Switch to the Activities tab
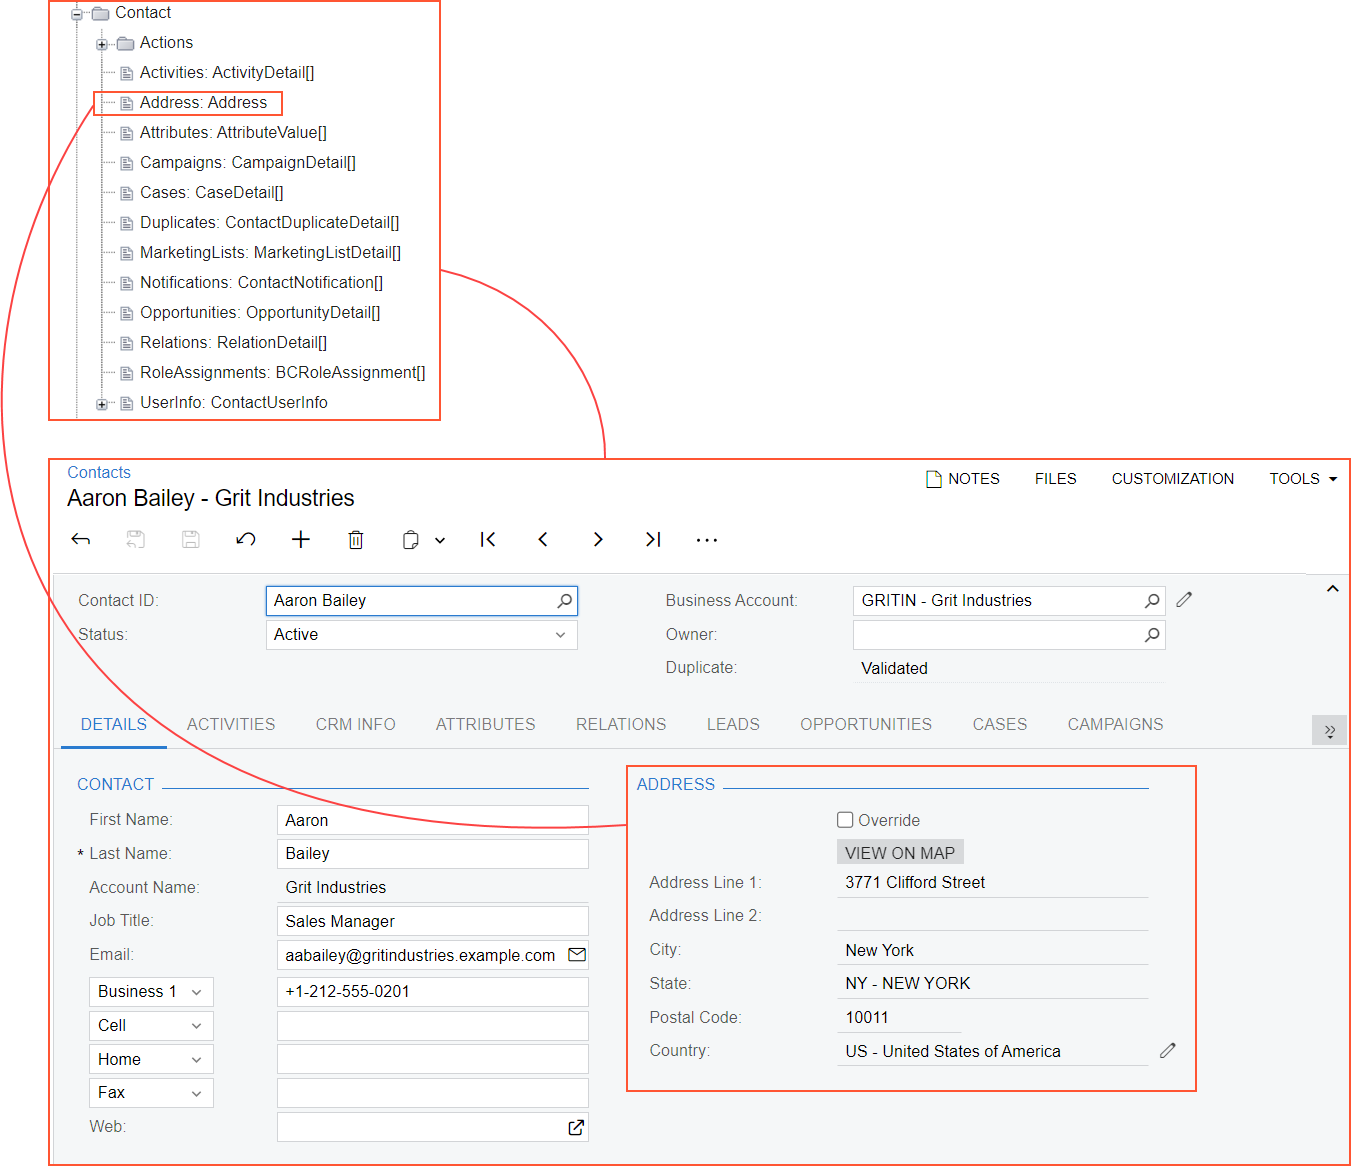 tap(231, 724)
